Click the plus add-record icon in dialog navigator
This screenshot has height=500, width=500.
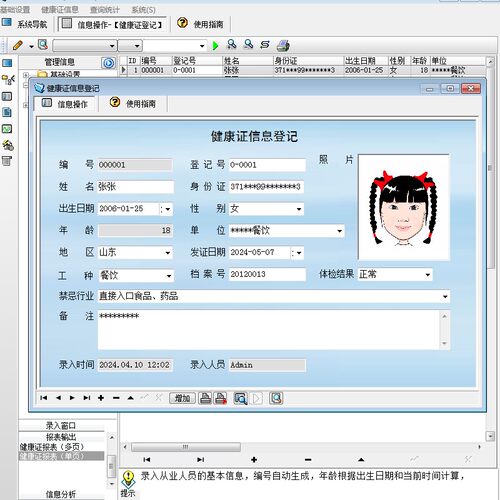(x=101, y=398)
